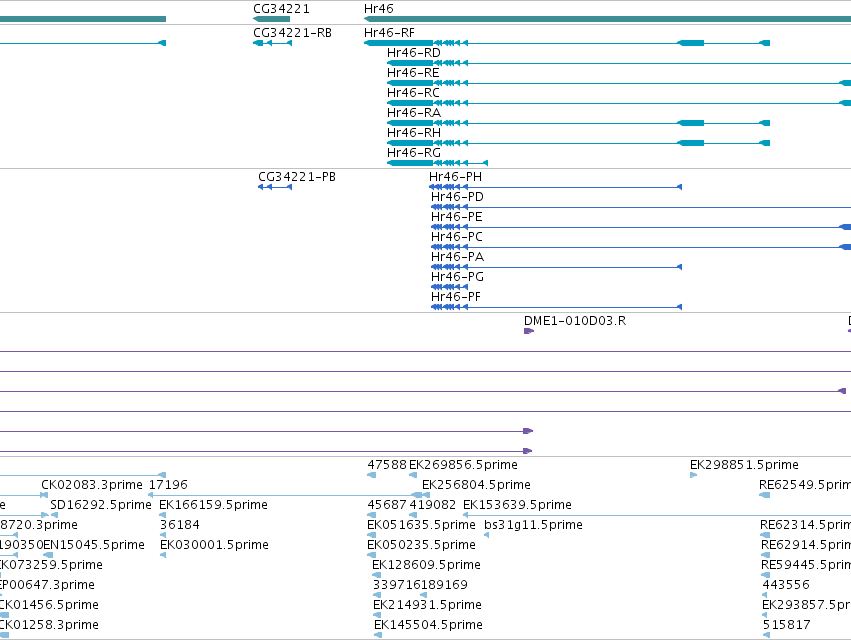Viewport: 851px width, 640px height.
Task: Select the Hr46-RD transcript label
Action: (414, 53)
